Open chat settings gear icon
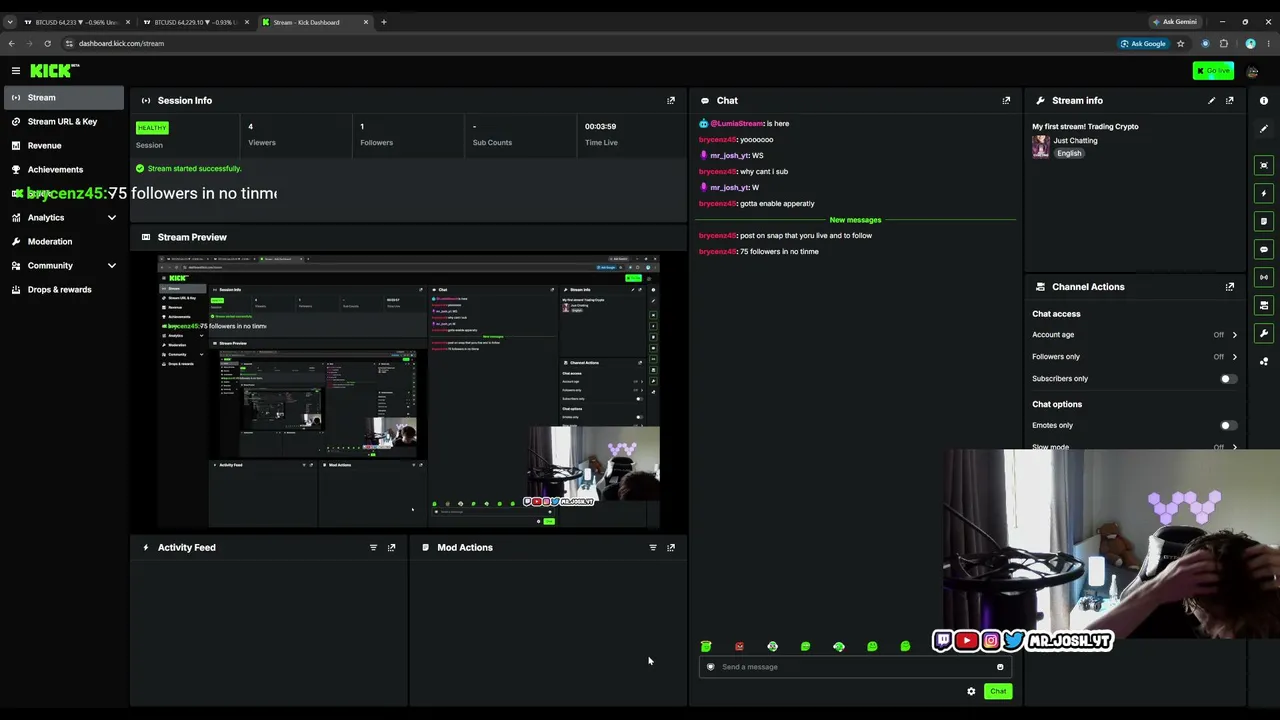 (x=971, y=691)
